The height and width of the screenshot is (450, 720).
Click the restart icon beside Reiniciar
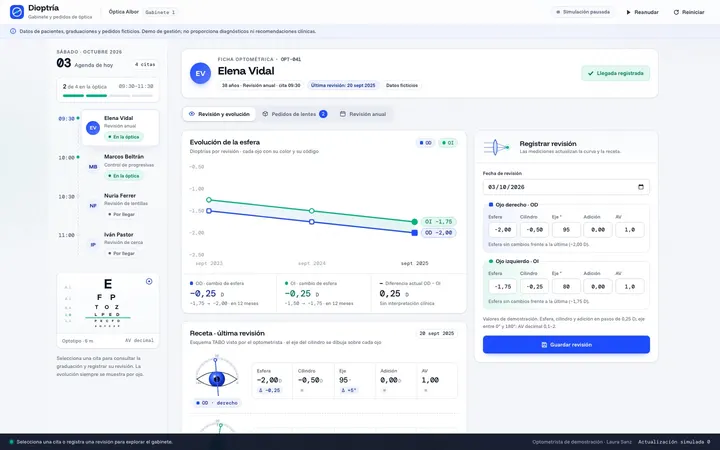click(x=676, y=12)
